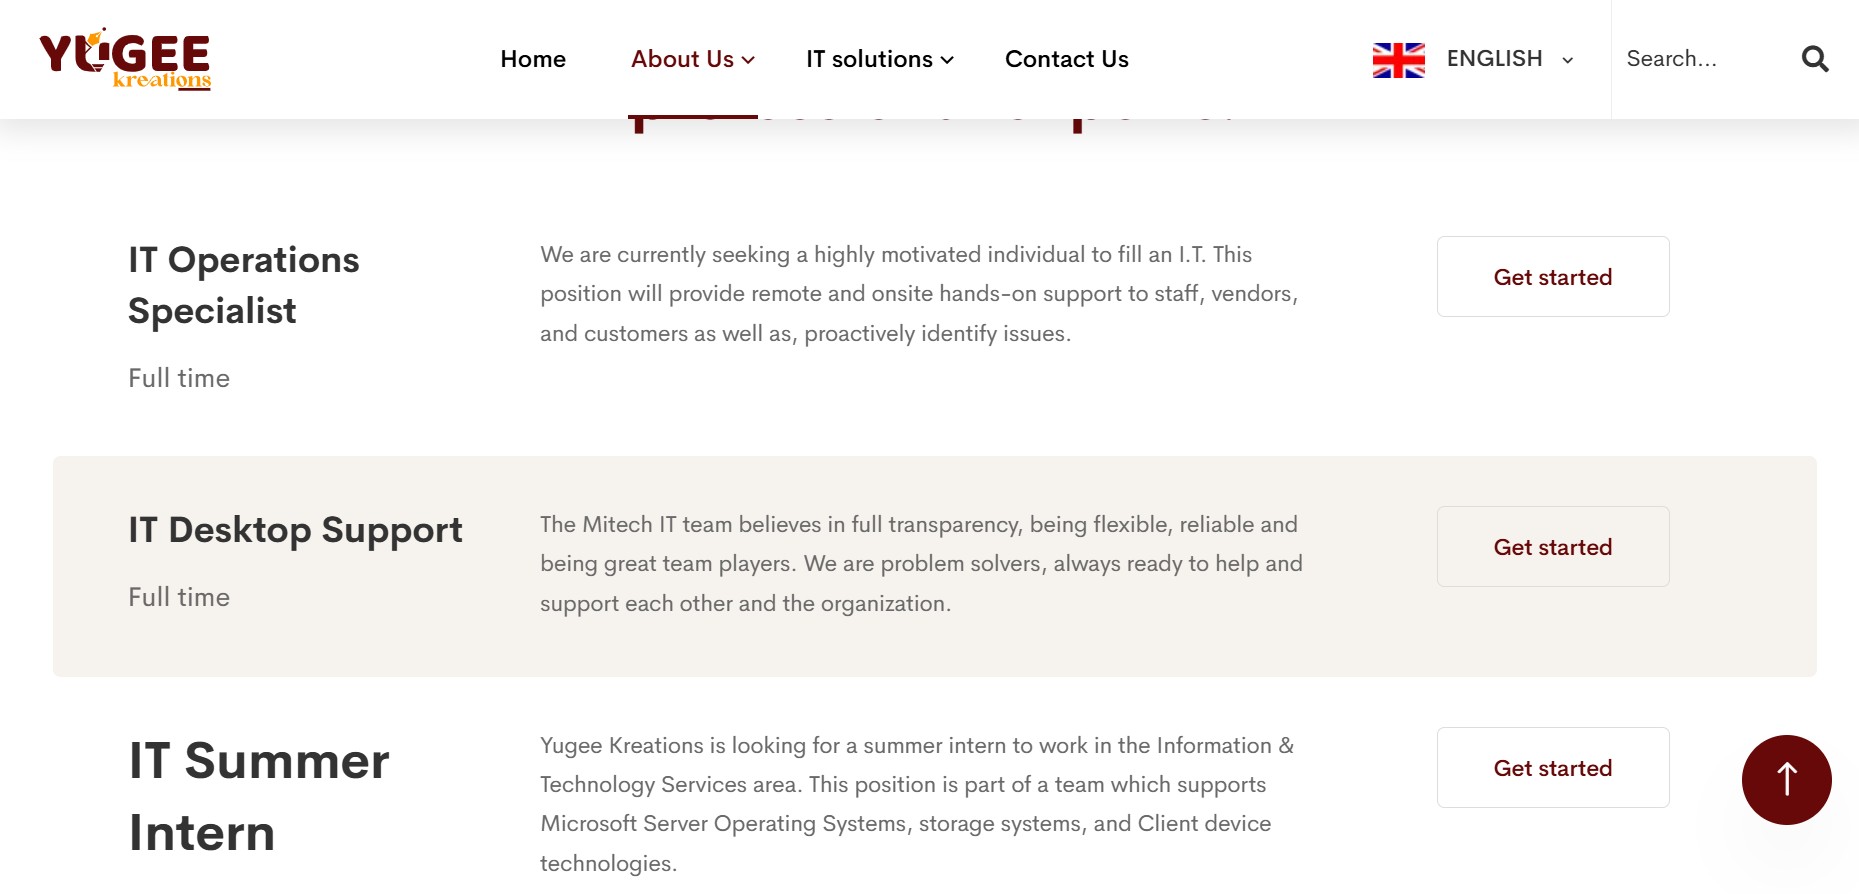Click Get started for IT Summer Intern
Image resolution: width=1859 pixels, height=894 pixels.
coord(1552,767)
